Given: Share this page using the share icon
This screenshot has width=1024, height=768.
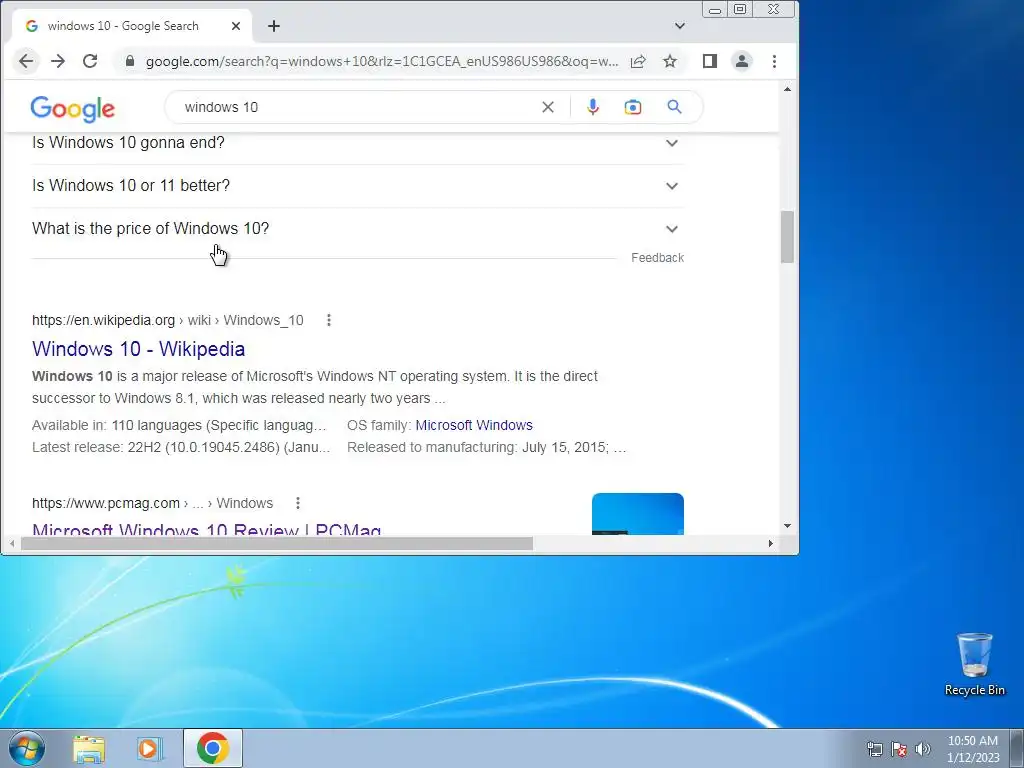Looking at the screenshot, I should 638,61.
